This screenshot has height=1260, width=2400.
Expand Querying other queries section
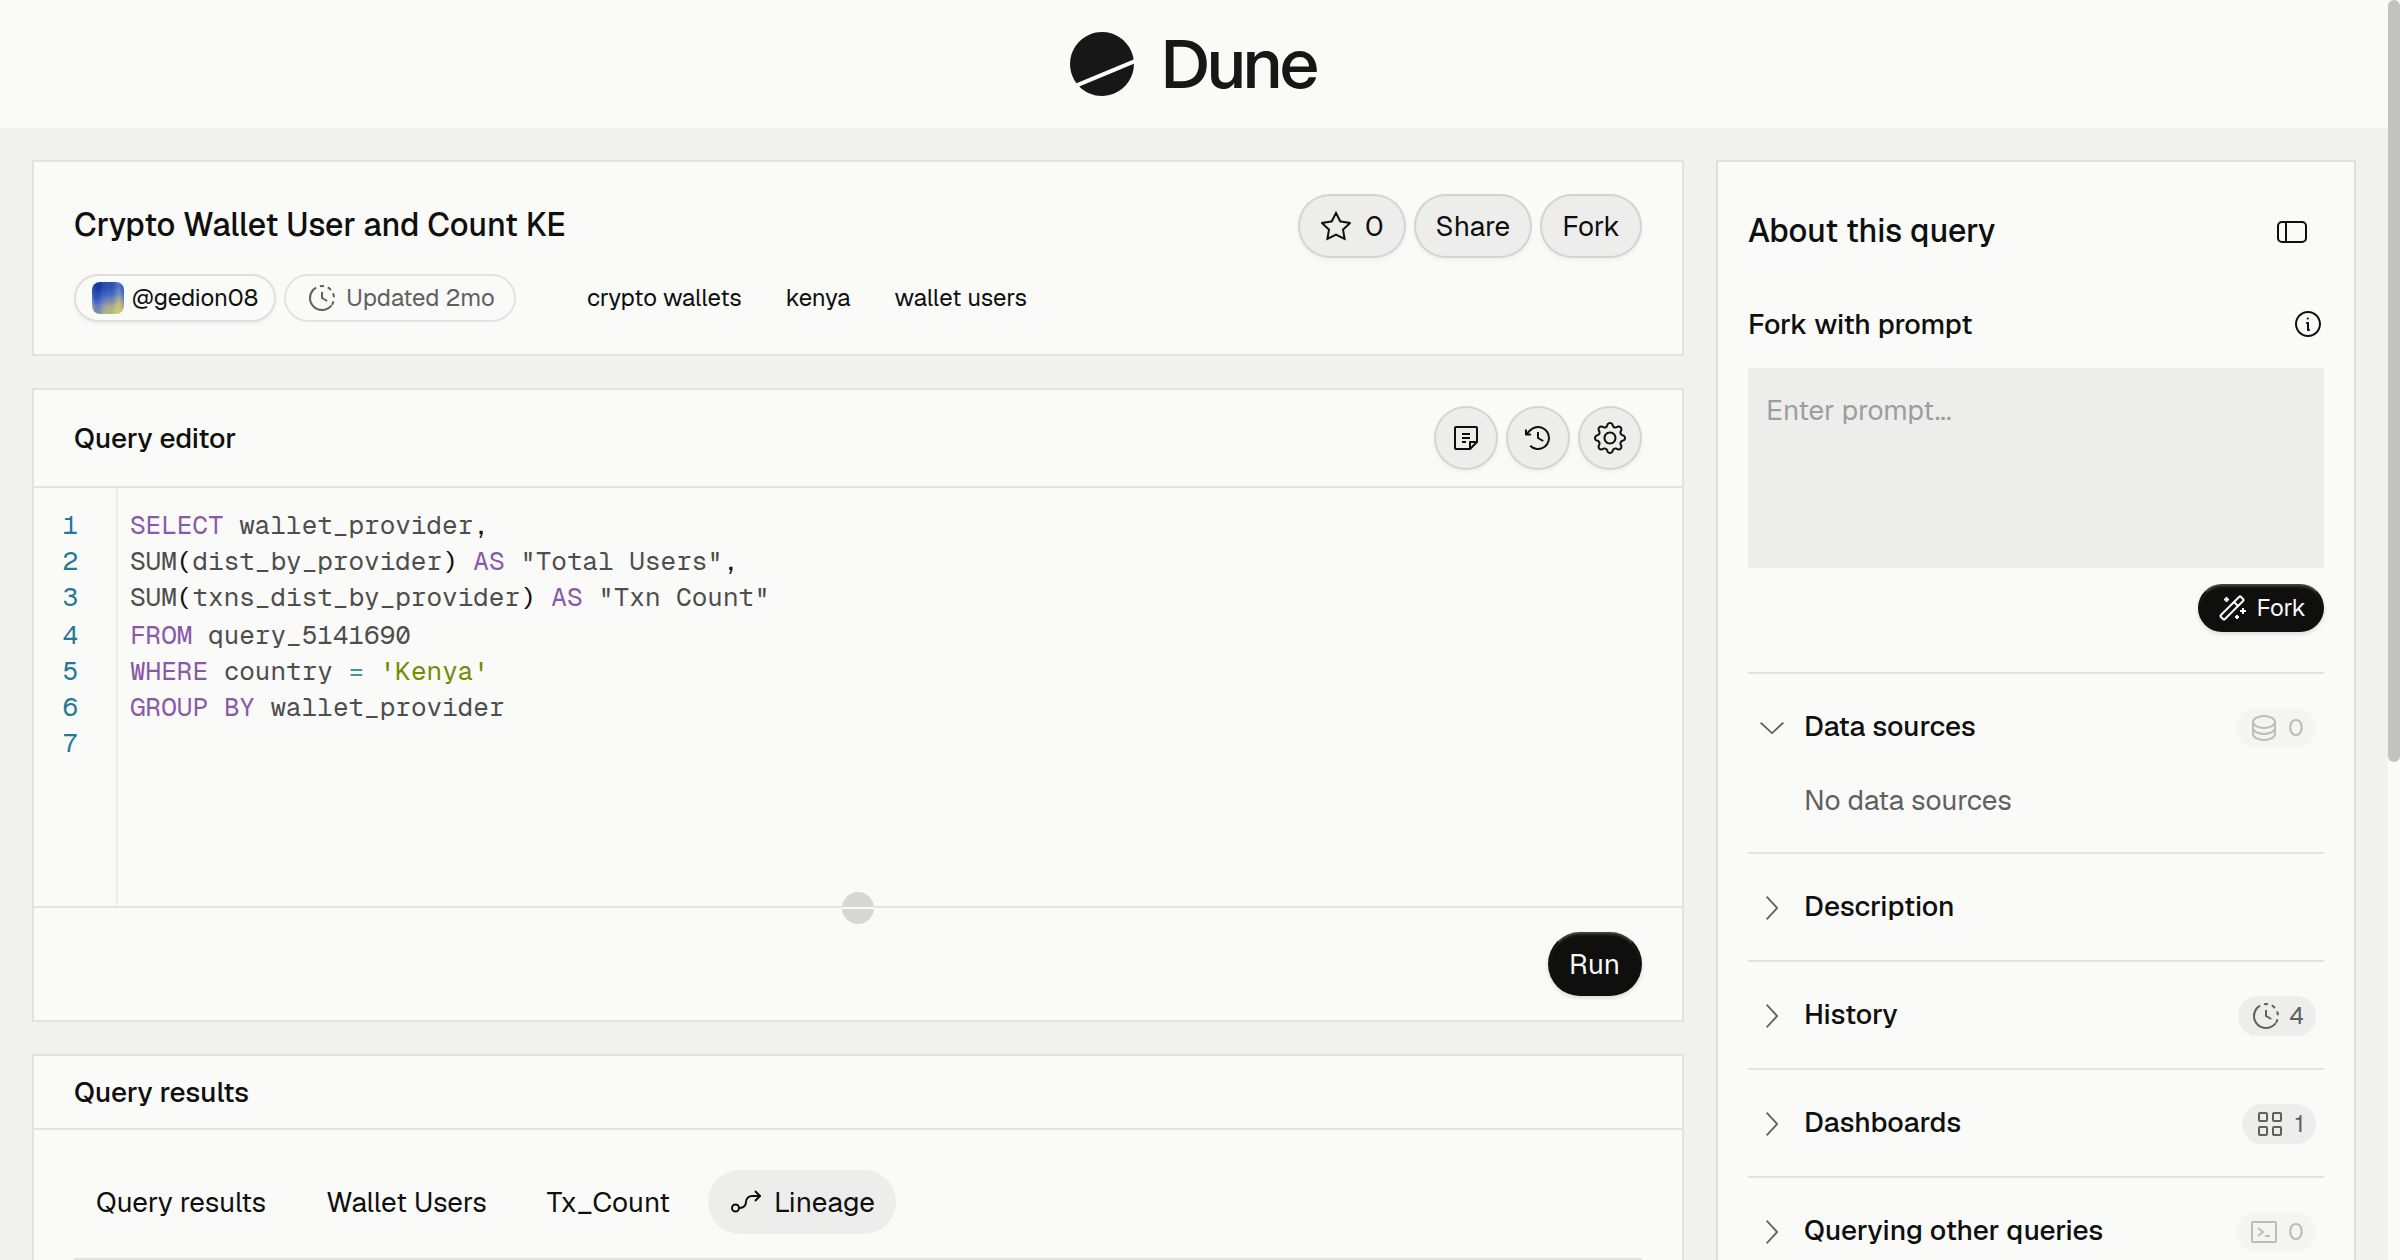tap(1771, 1231)
